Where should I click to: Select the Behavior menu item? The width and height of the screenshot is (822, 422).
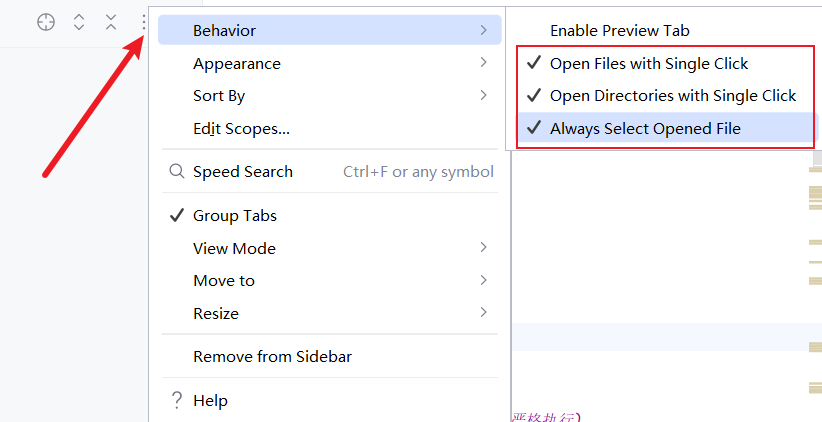click(x=224, y=31)
